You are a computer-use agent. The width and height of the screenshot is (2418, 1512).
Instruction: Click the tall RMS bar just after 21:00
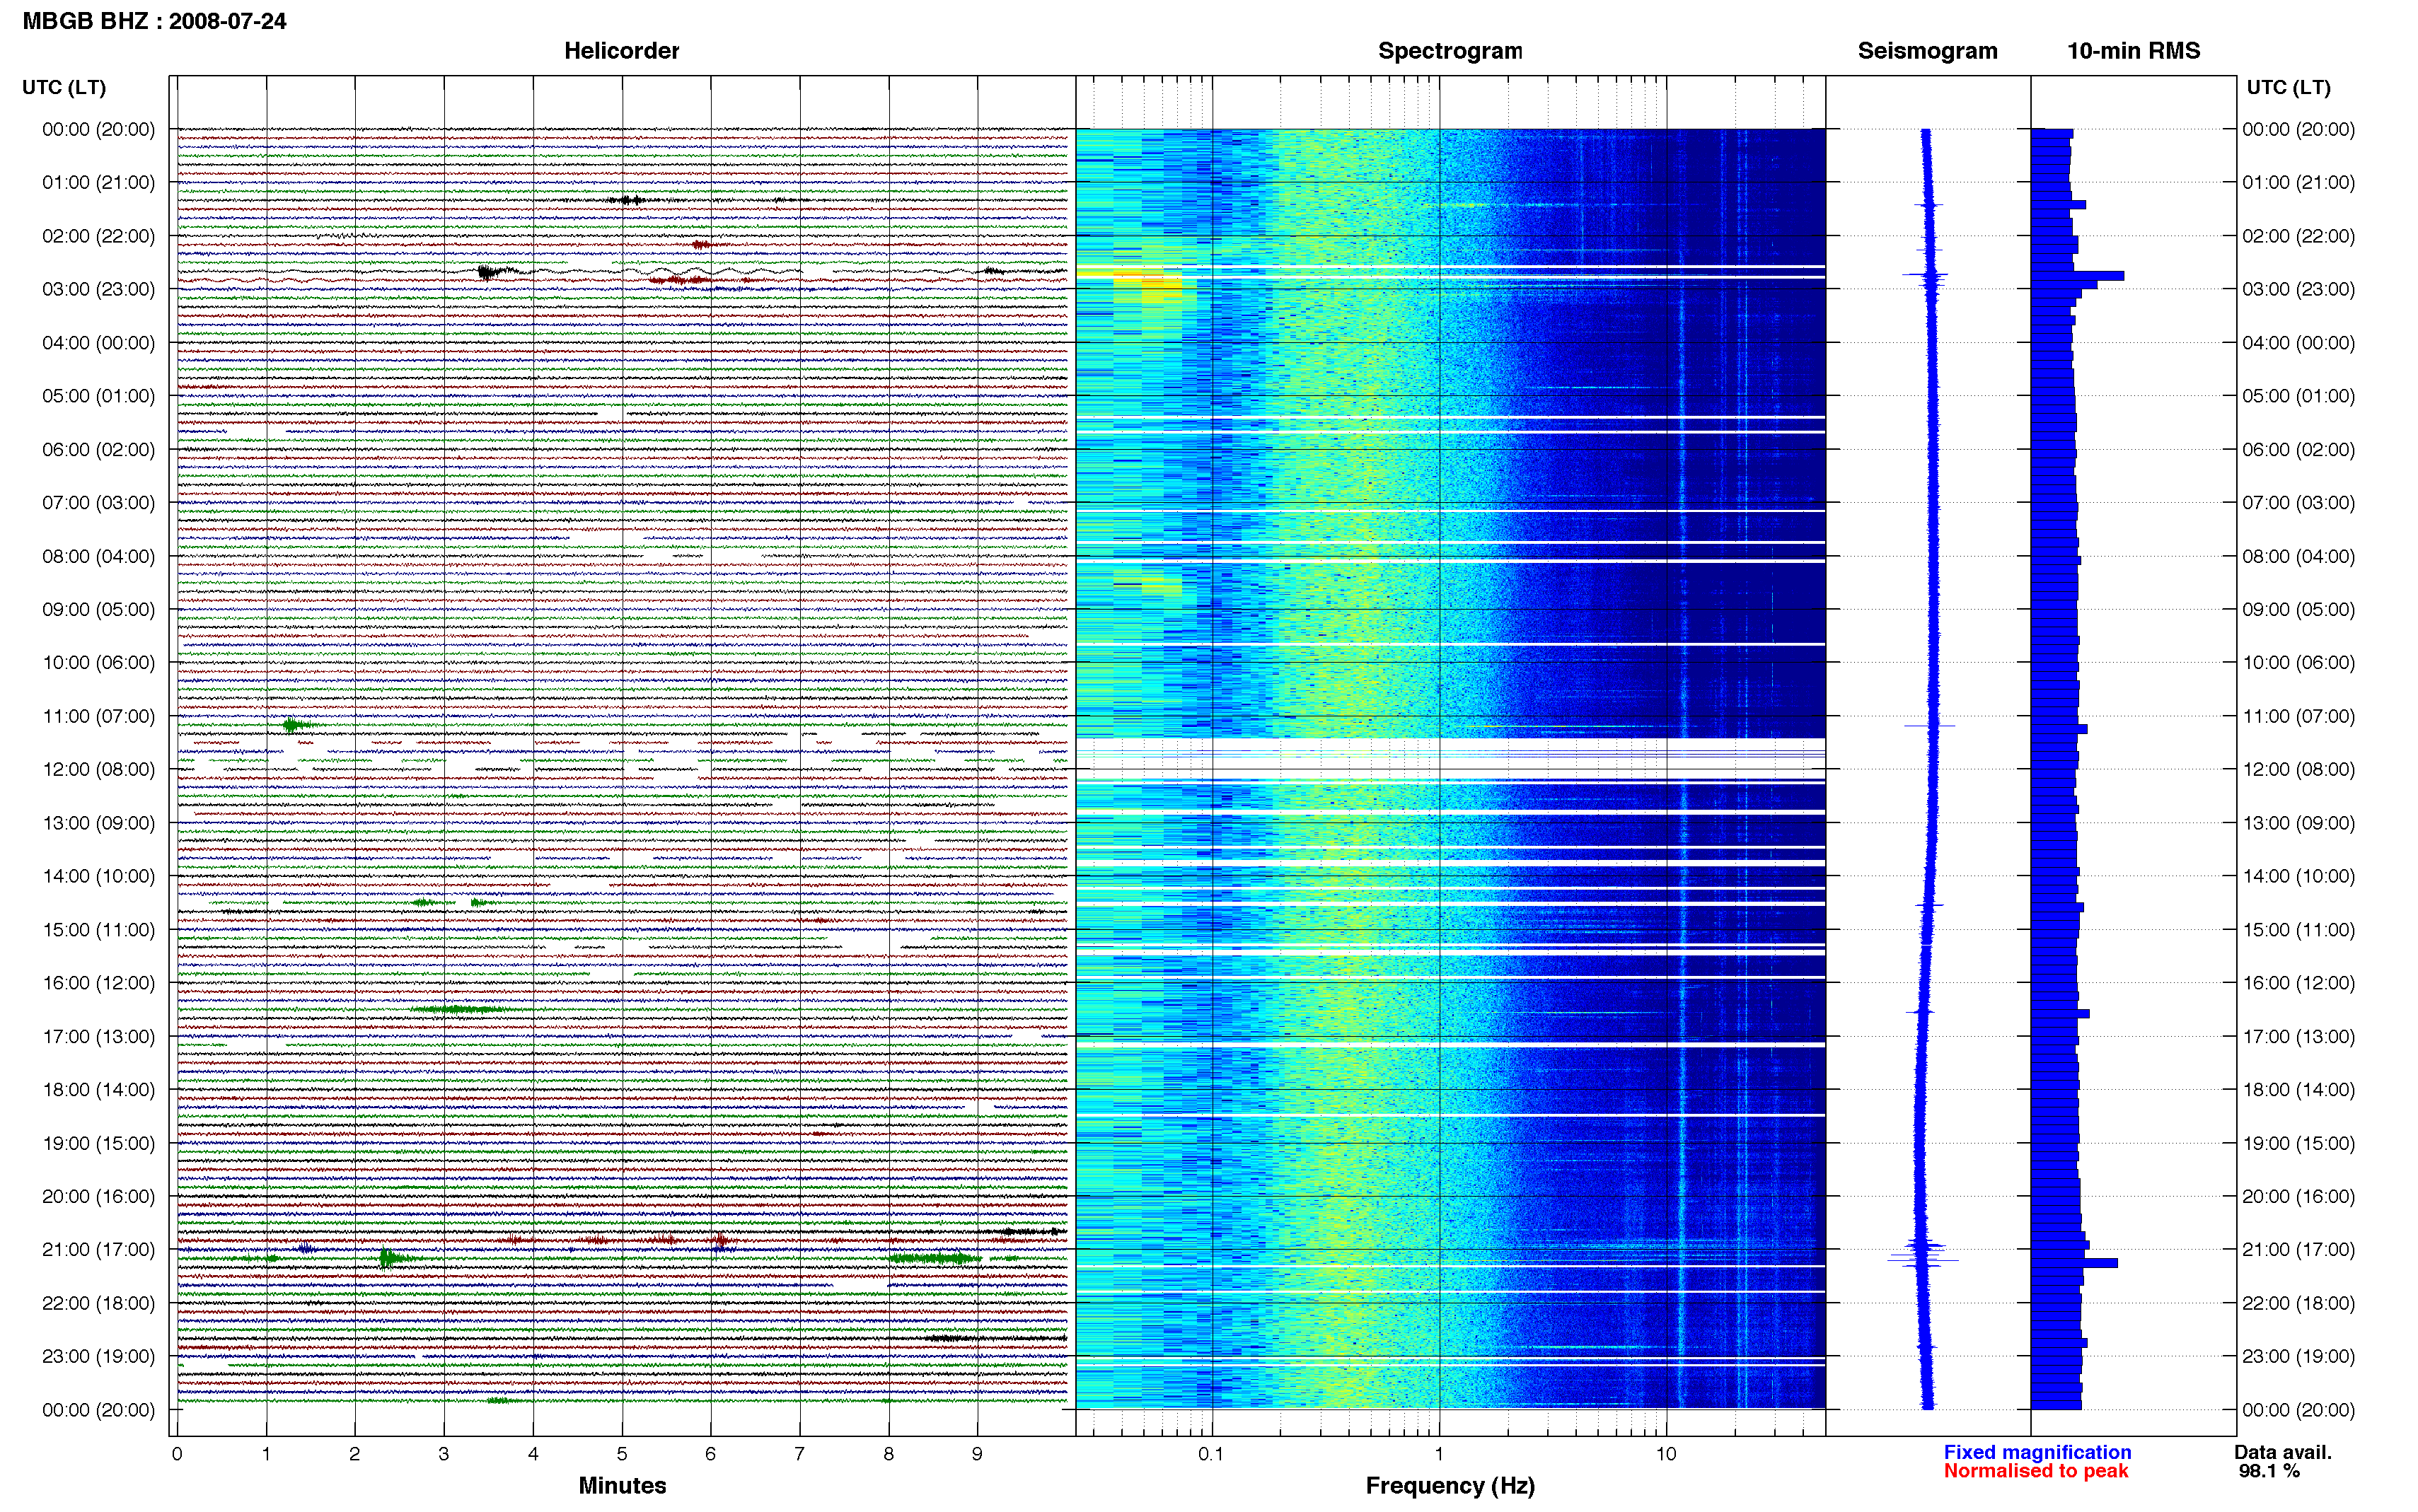(x=2074, y=1263)
